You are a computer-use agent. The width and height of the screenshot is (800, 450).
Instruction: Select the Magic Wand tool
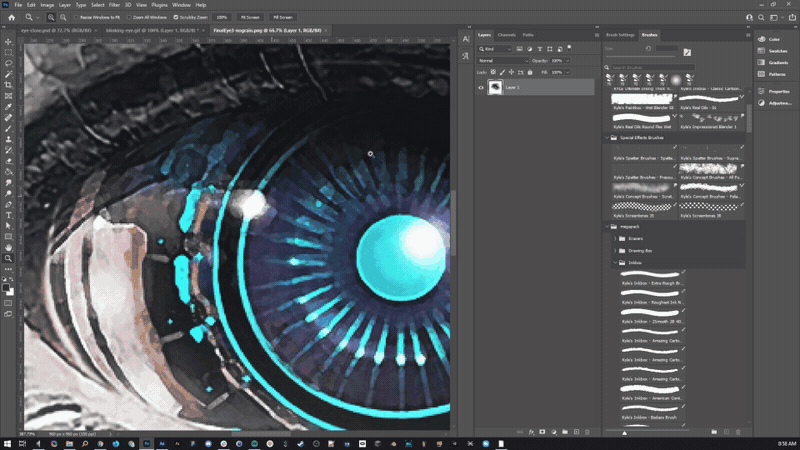[8, 74]
